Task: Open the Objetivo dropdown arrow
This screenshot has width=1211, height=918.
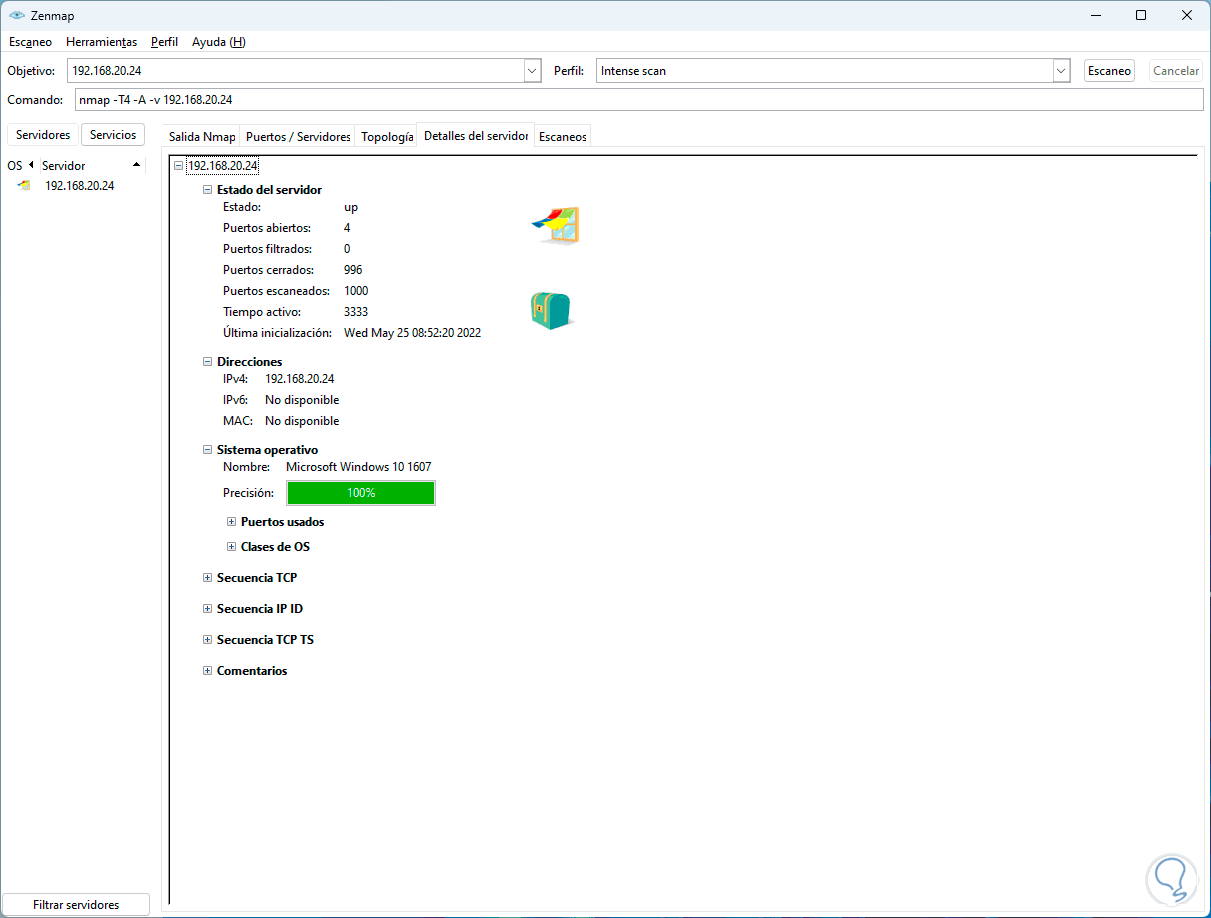Action: coord(532,71)
